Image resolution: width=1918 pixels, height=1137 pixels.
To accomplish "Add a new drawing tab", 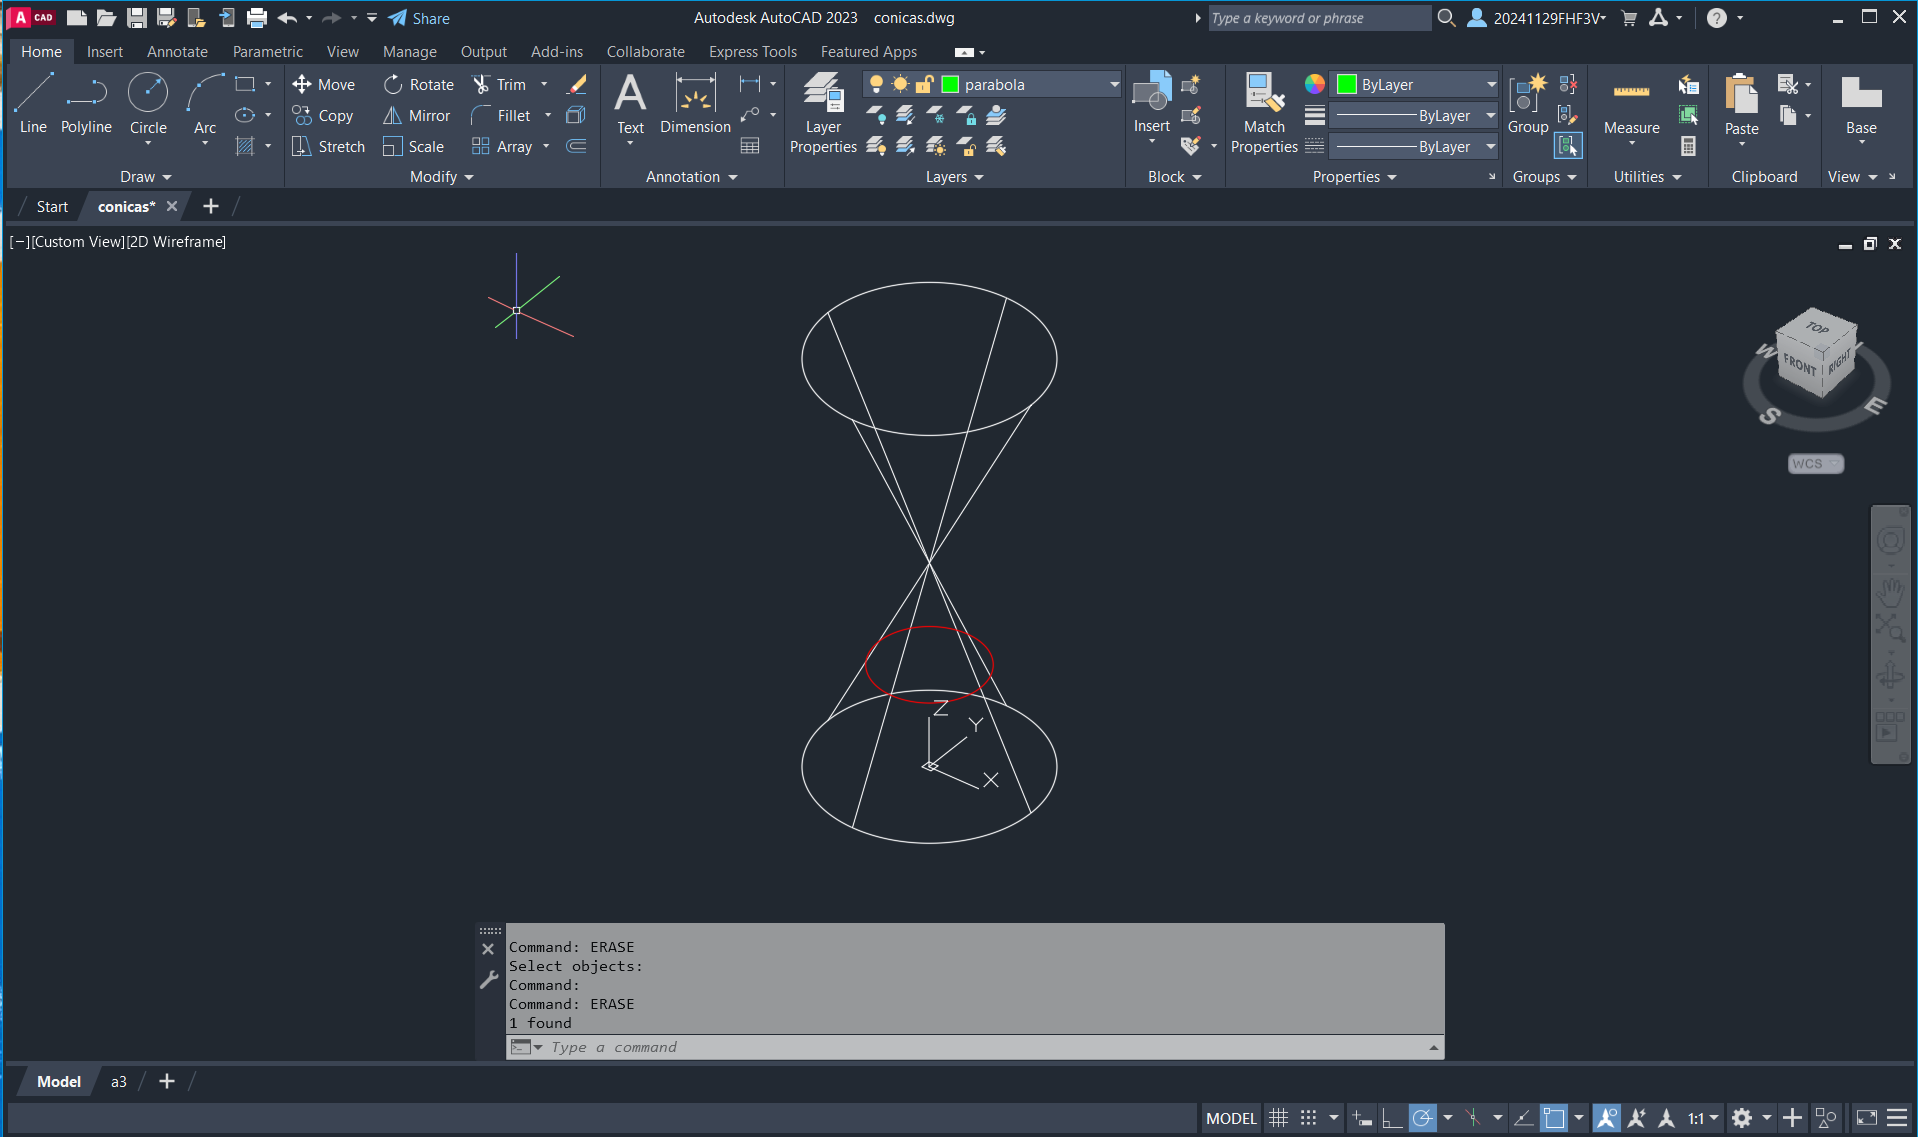I will coord(210,207).
